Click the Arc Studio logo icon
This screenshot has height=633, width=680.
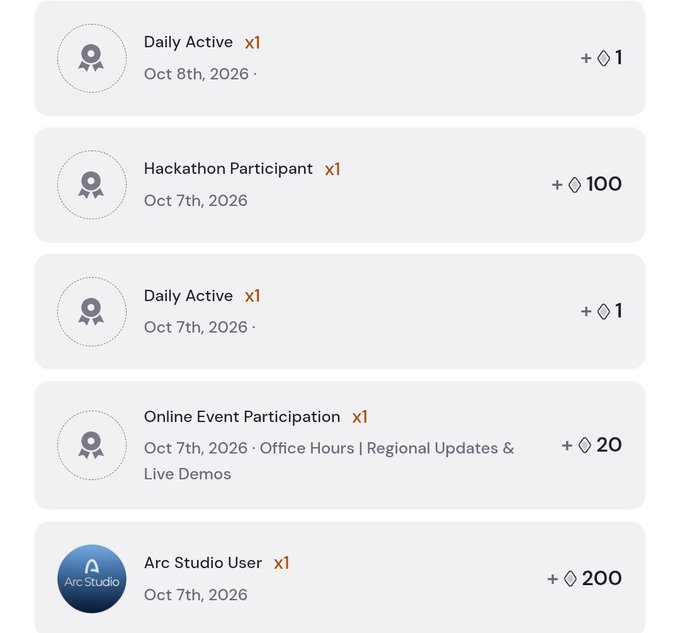(x=92, y=578)
